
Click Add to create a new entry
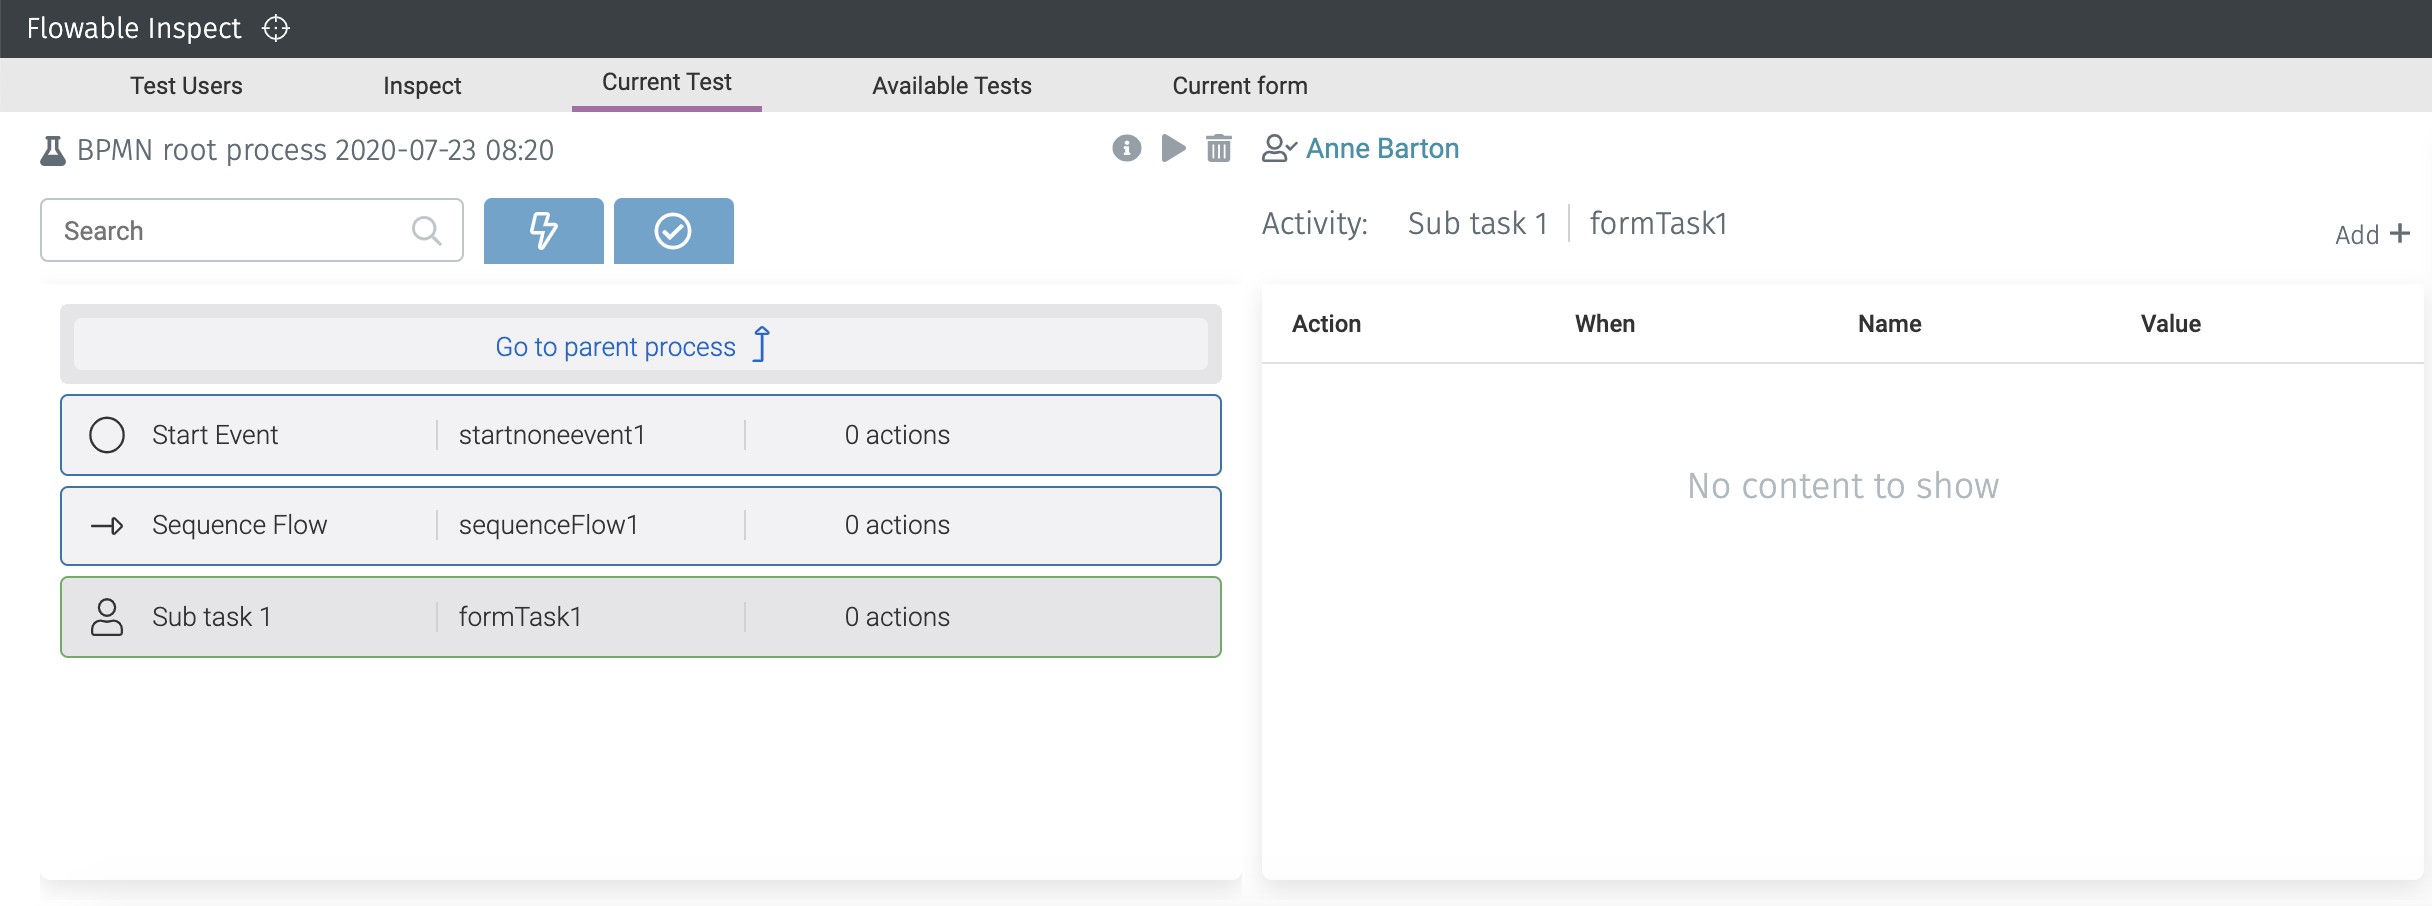[x=2370, y=233]
